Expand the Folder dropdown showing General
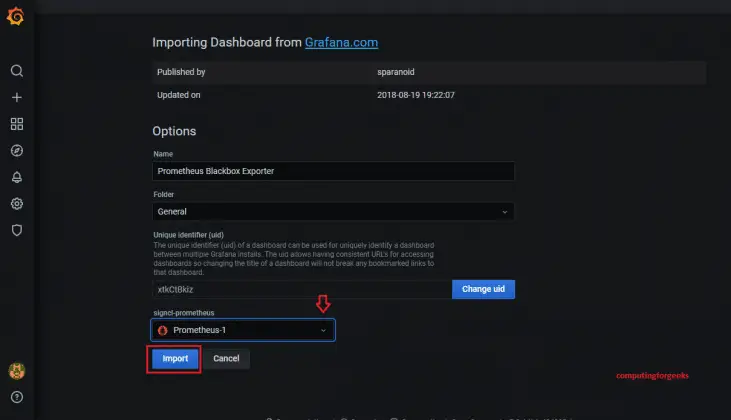Screen dimensions: 731x420 point(333,212)
